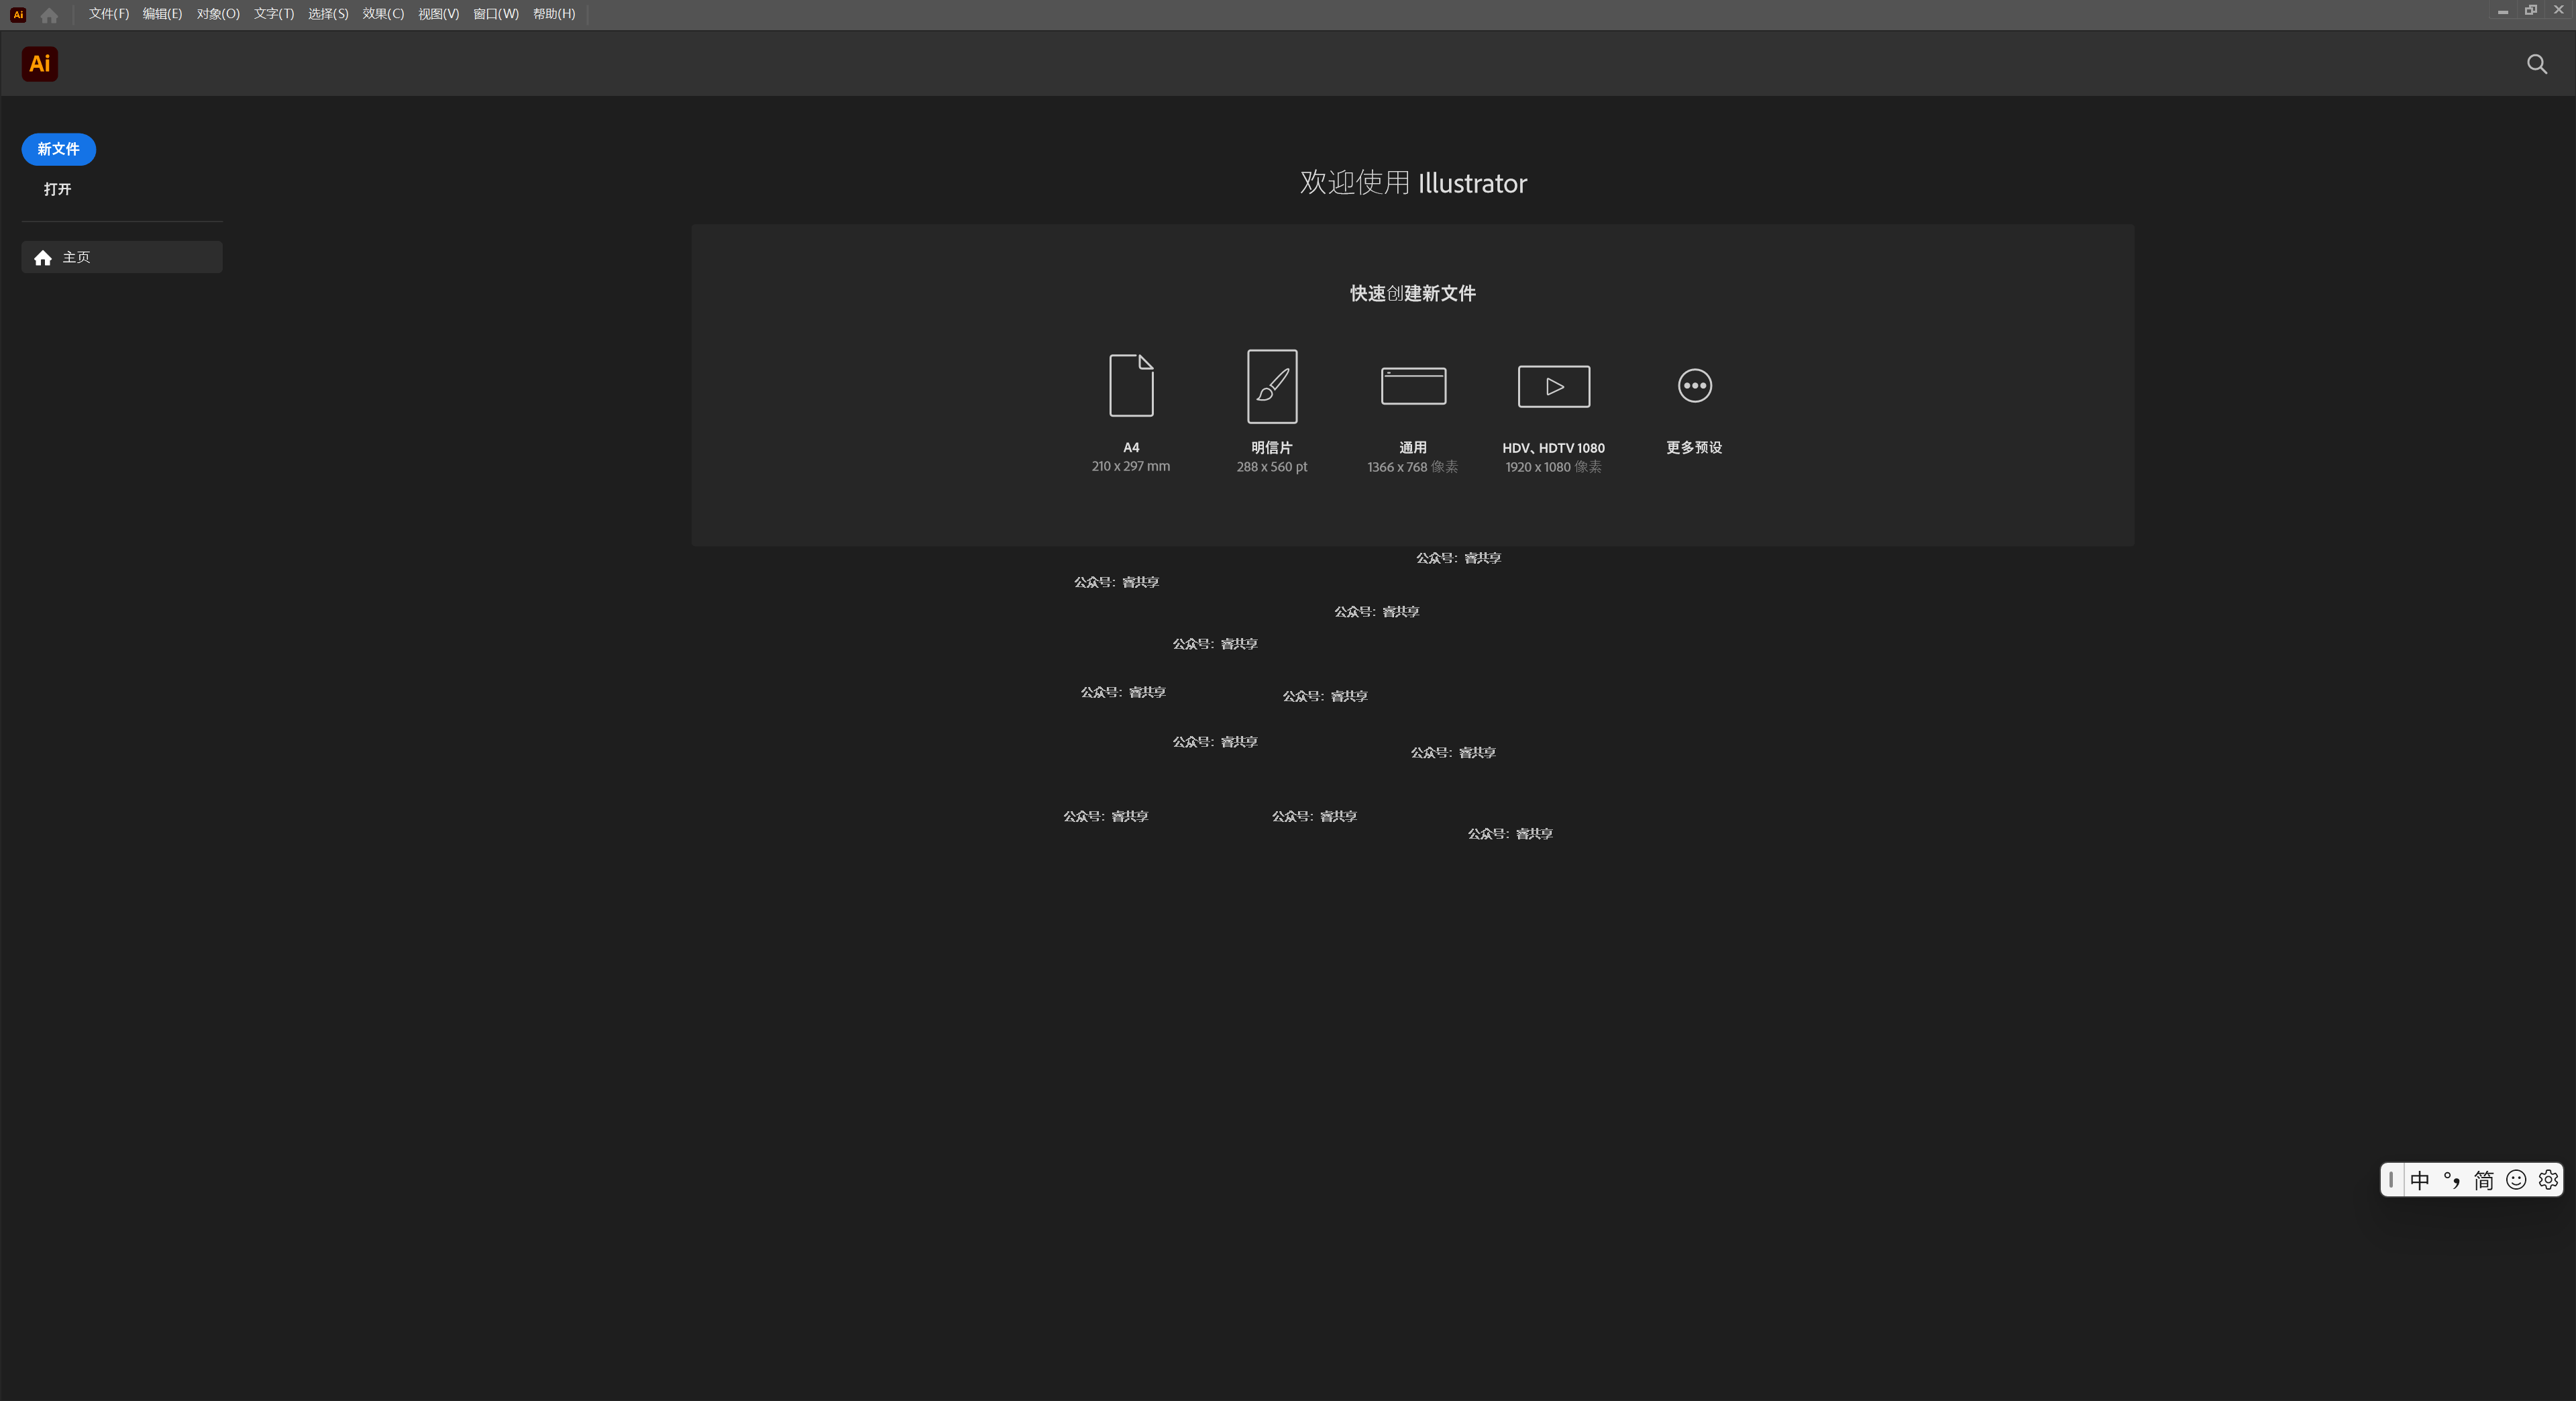2576x1401 pixels.
Task: Open the 文件(F) menu
Action: 108,14
